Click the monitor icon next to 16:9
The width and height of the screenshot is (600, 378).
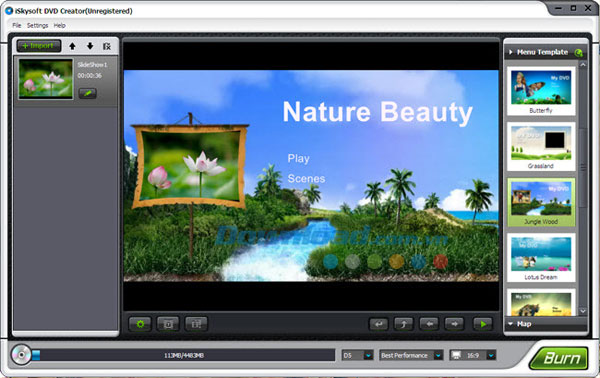456,355
